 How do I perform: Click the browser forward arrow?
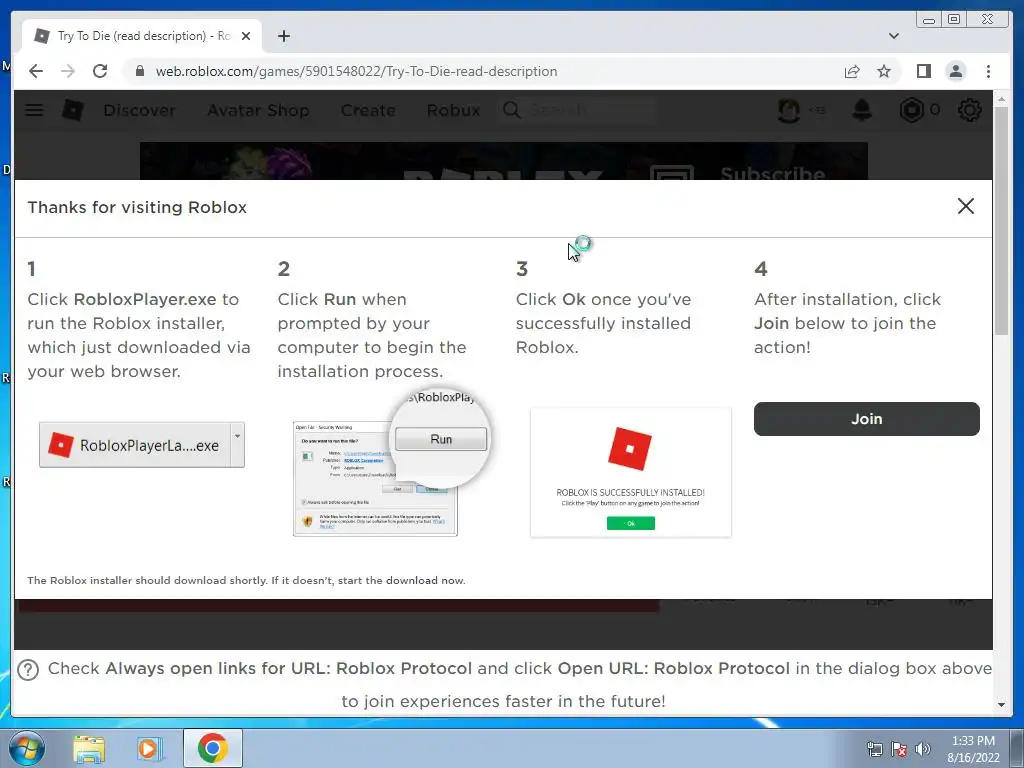(68, 71)
